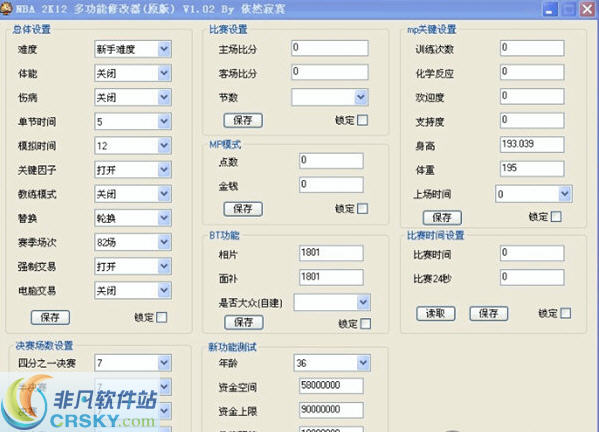Image resolution: width=599 pixels, height=432 pixels.
Task: Click the 比赛24秒 input field
Action: click(x=532, y=277)
